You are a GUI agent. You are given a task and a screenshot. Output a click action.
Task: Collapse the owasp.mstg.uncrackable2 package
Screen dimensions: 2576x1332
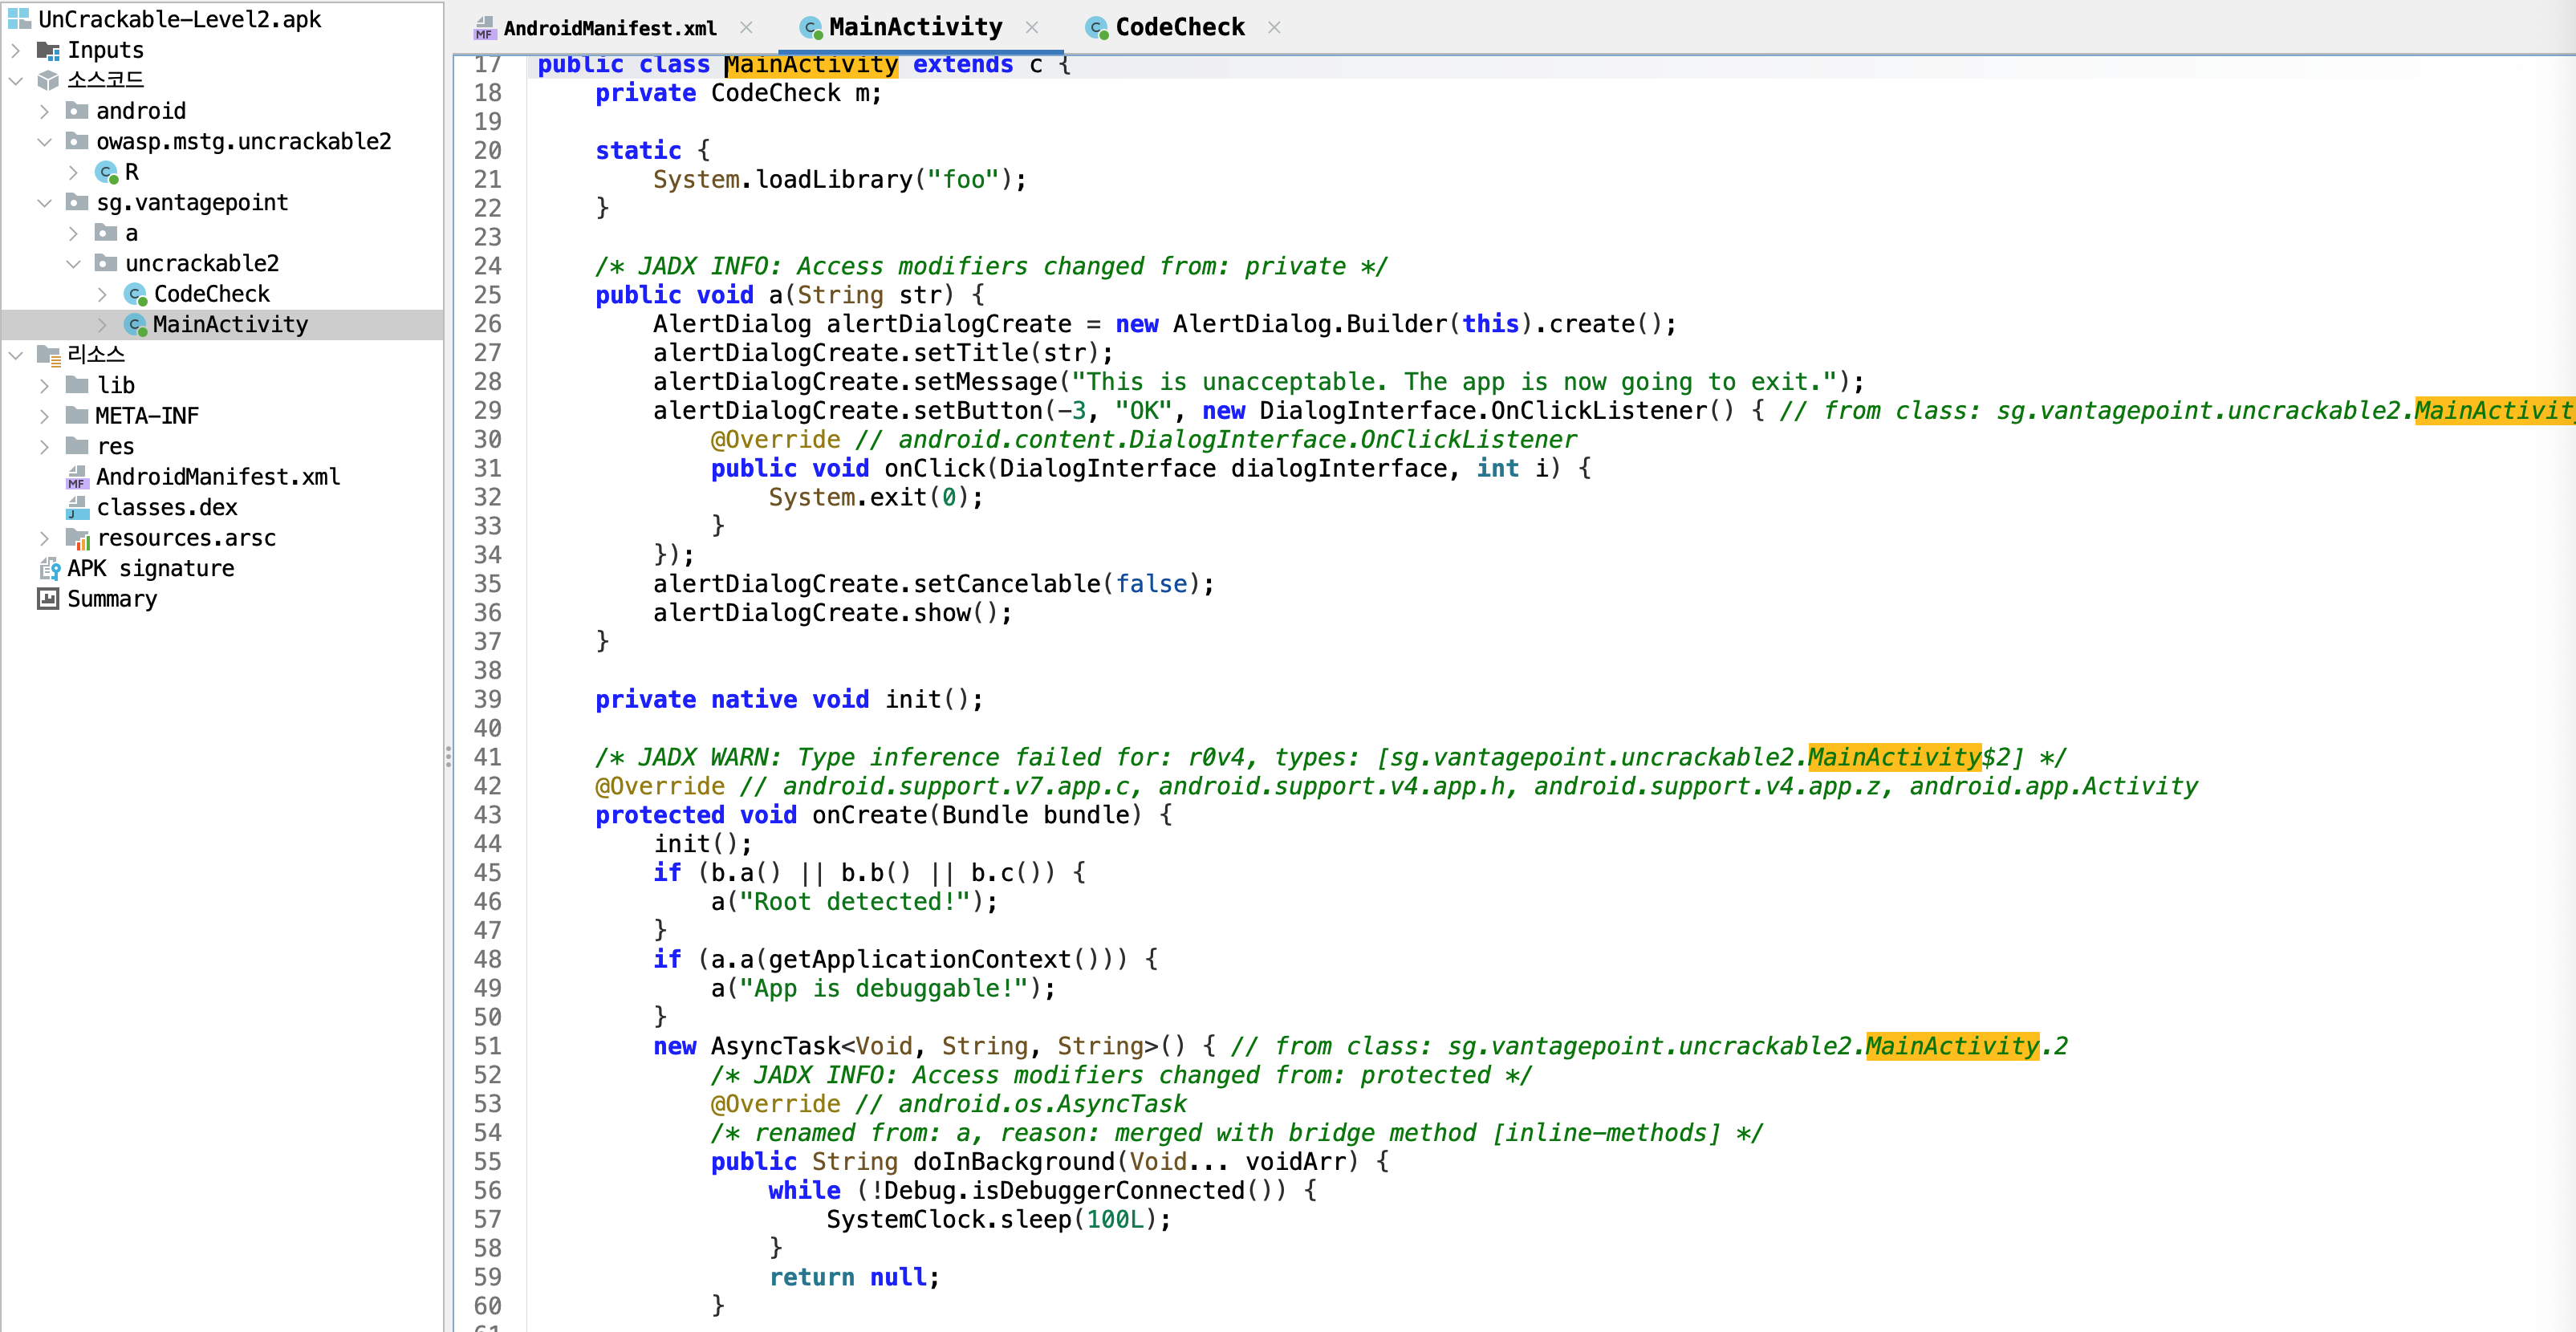[x=44, y=142]
